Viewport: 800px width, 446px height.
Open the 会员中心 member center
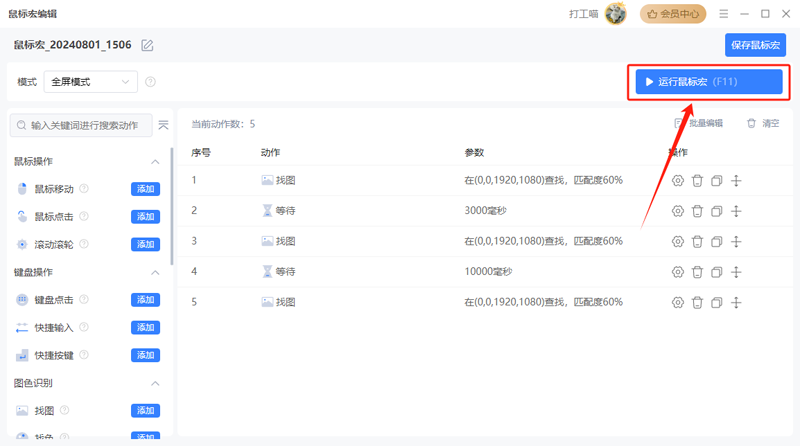673,14
